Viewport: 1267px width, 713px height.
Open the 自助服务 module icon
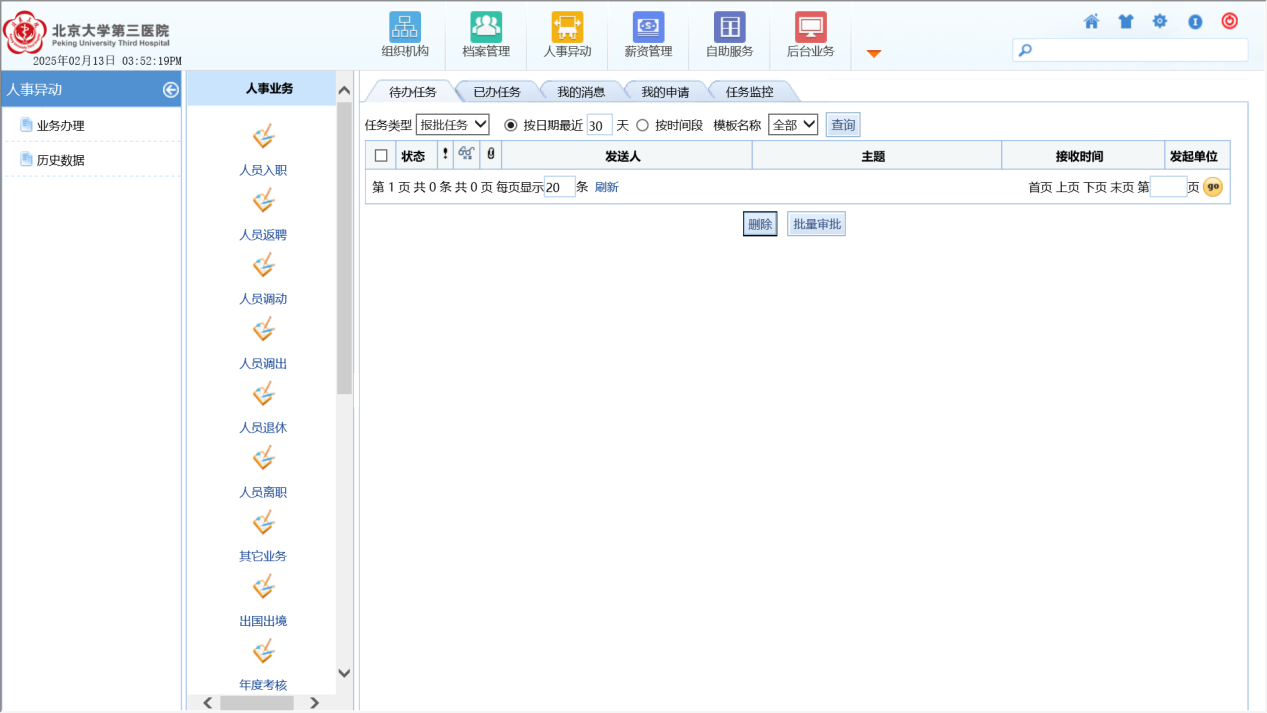pos(729,28)
